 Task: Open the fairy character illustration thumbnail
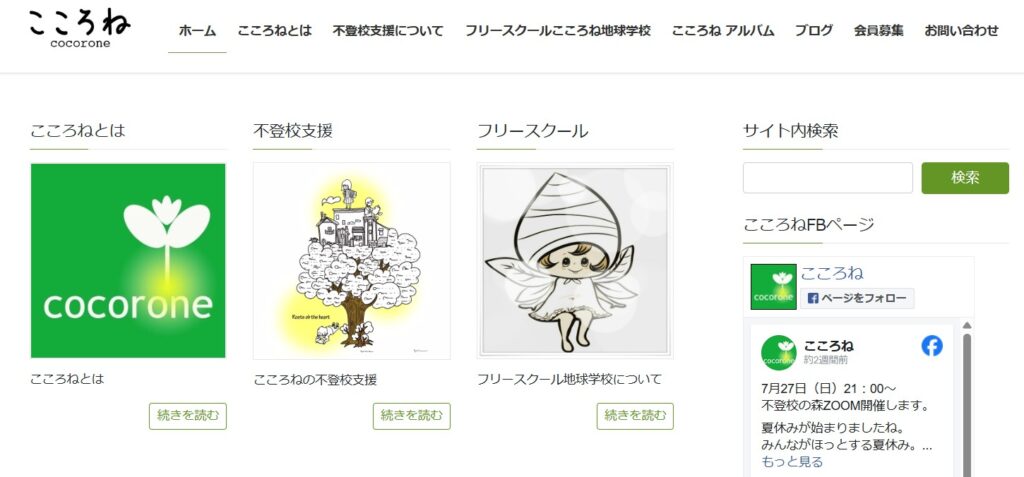(x=575, y=261)
